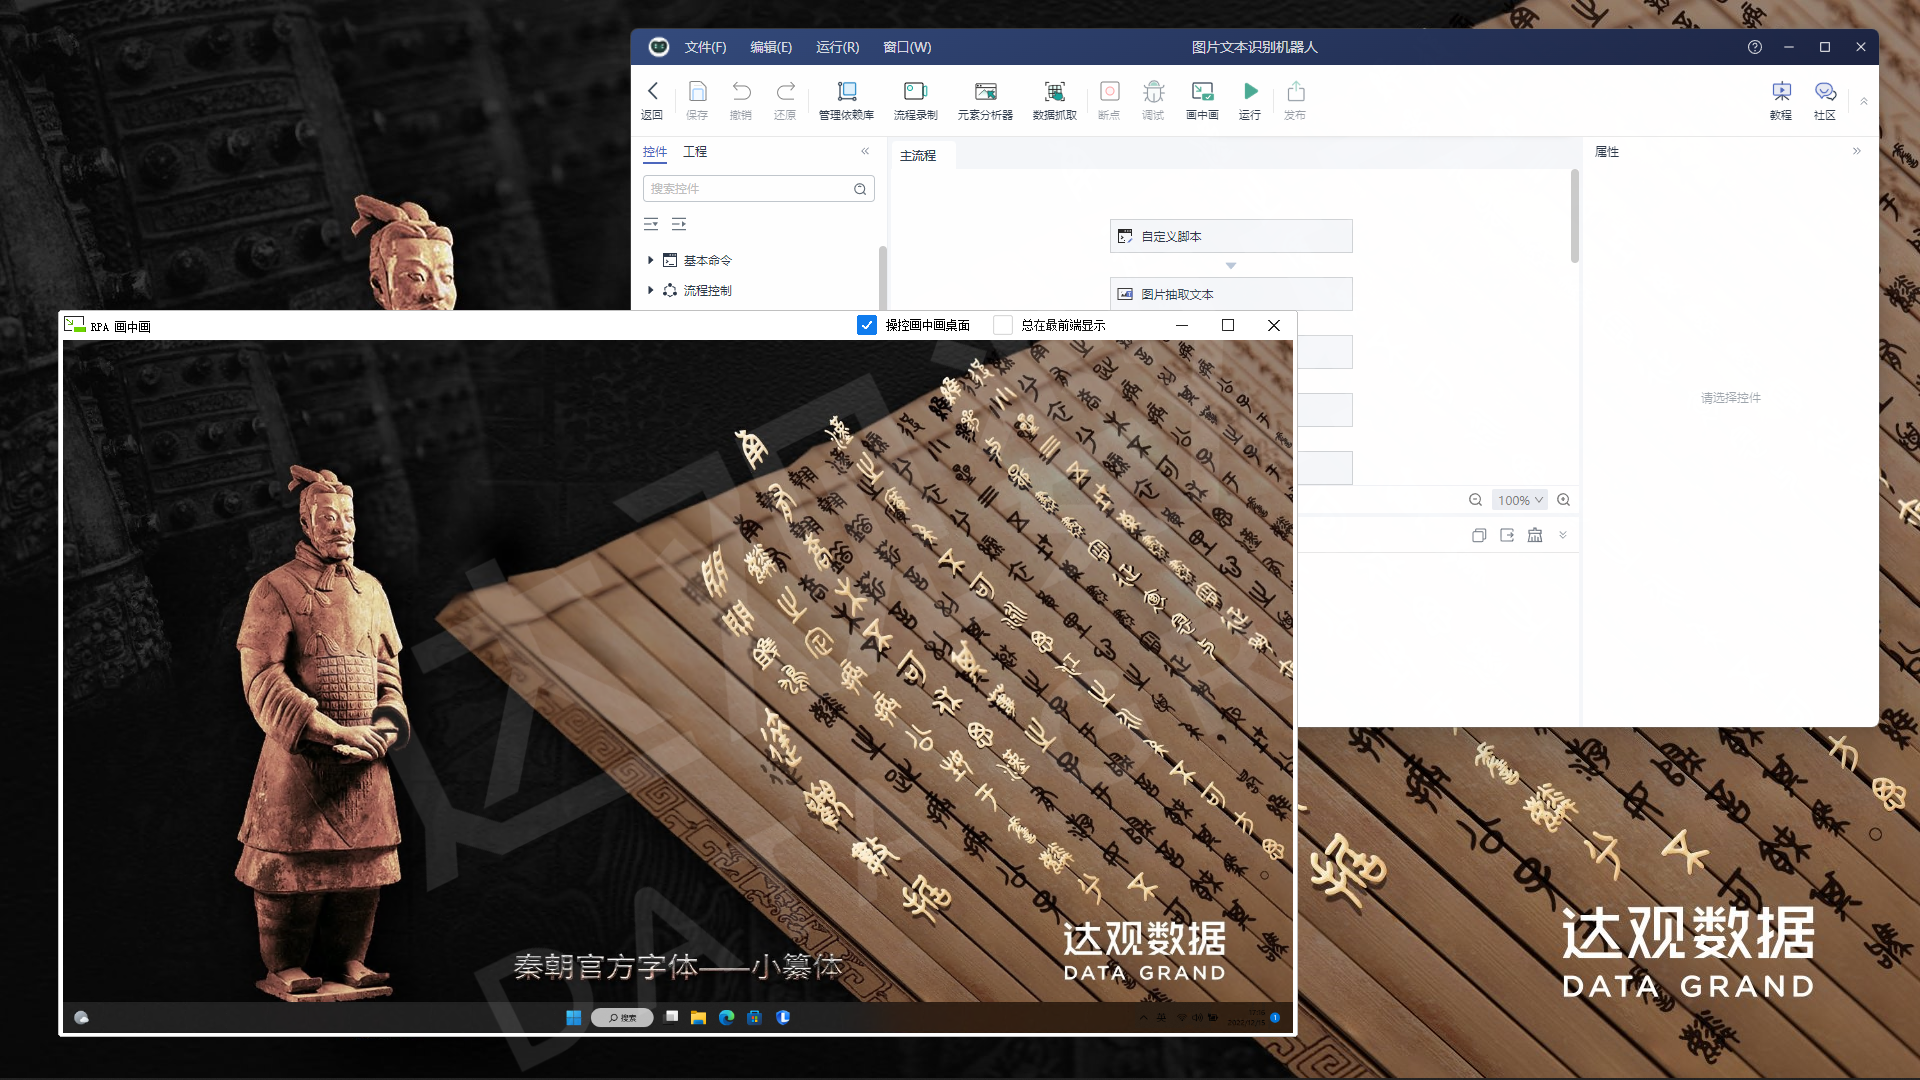This screenshot has width=1920, height=1080.
Task: Open the 100% zoom level dropdown
Action: [1520, 500]
